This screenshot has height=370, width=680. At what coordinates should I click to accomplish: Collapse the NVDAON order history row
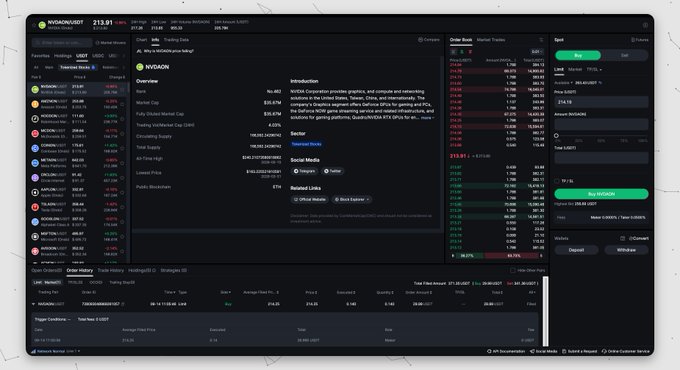[33, 304]
